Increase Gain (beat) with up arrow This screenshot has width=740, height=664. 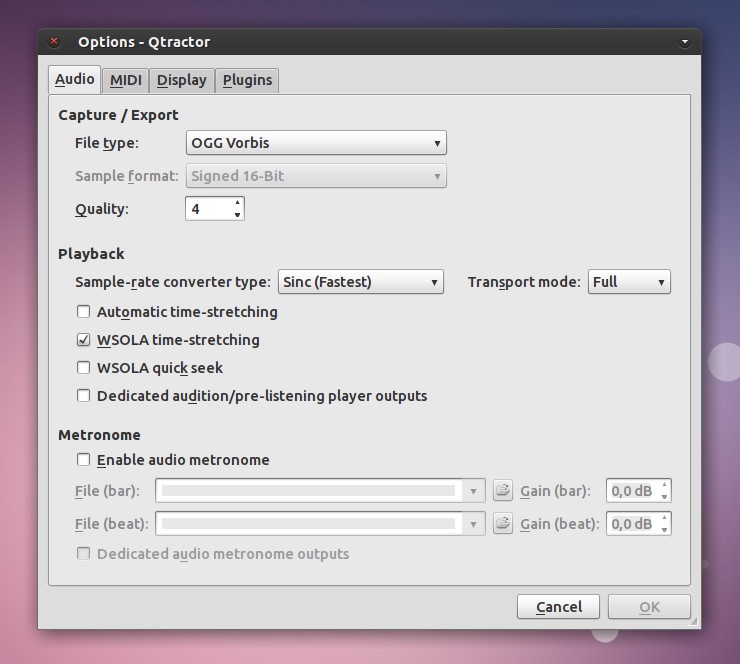(664, 518)
